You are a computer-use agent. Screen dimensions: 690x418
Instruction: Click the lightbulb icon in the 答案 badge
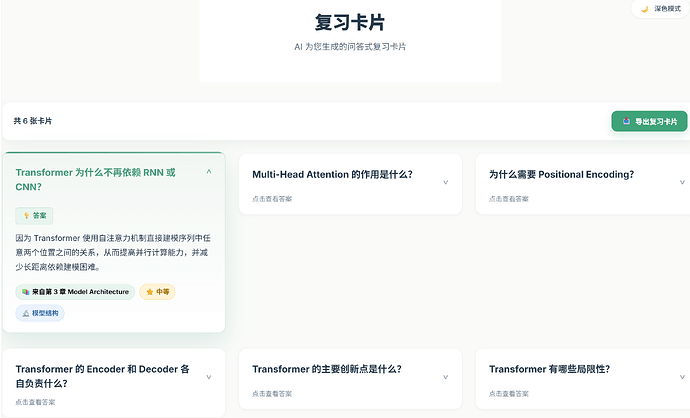(26, 216)
